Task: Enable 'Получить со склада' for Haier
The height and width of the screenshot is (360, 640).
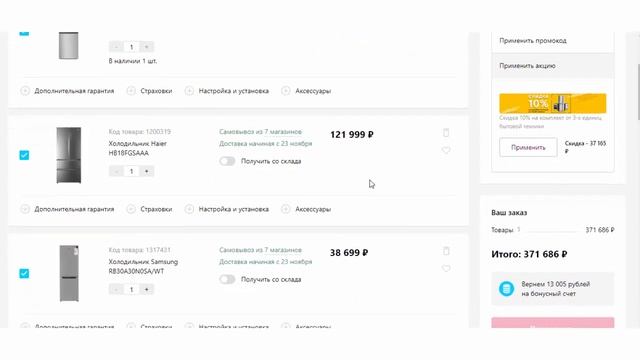Action: point(227,161)
